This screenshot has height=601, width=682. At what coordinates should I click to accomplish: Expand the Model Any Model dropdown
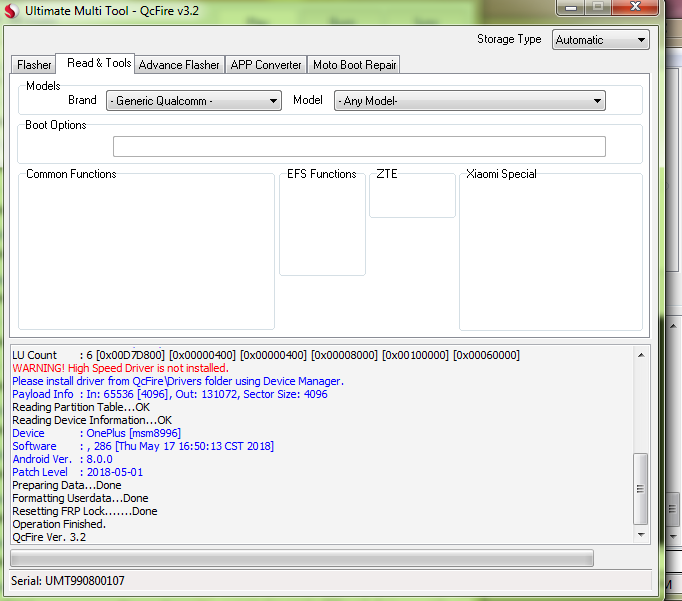click(x=470, y=101)
